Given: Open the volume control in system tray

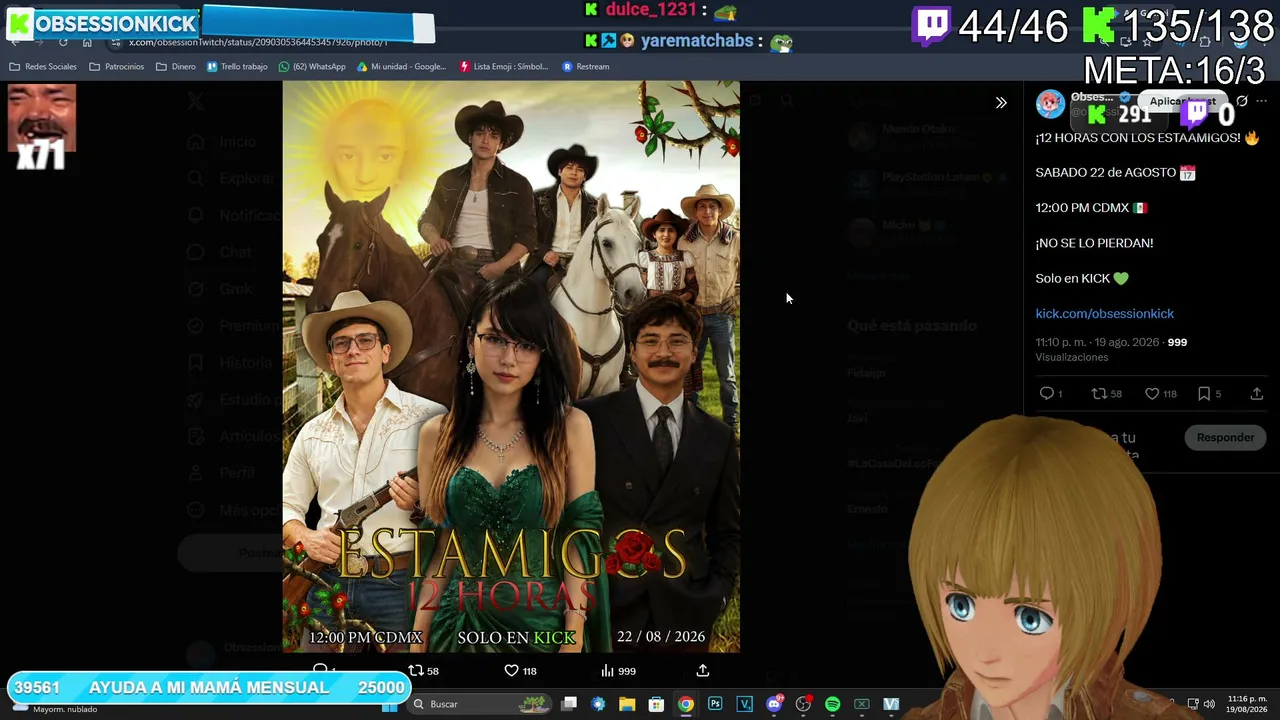Looking at the screenshot, I should point(1209,704).
